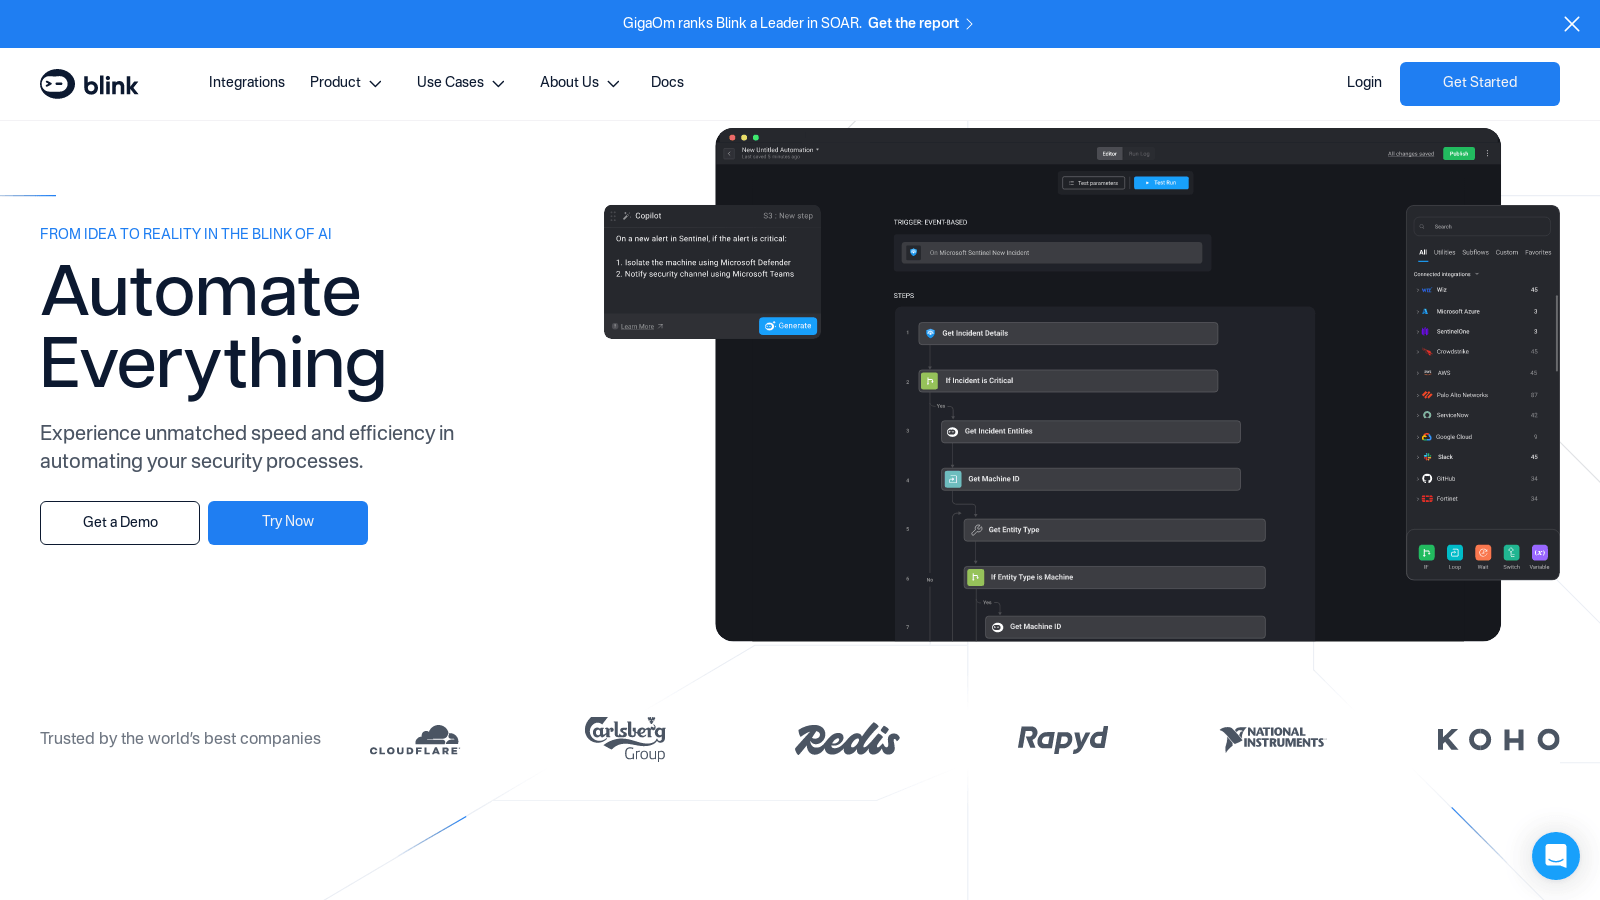Open the Connected integrations dropdown

1446,274
